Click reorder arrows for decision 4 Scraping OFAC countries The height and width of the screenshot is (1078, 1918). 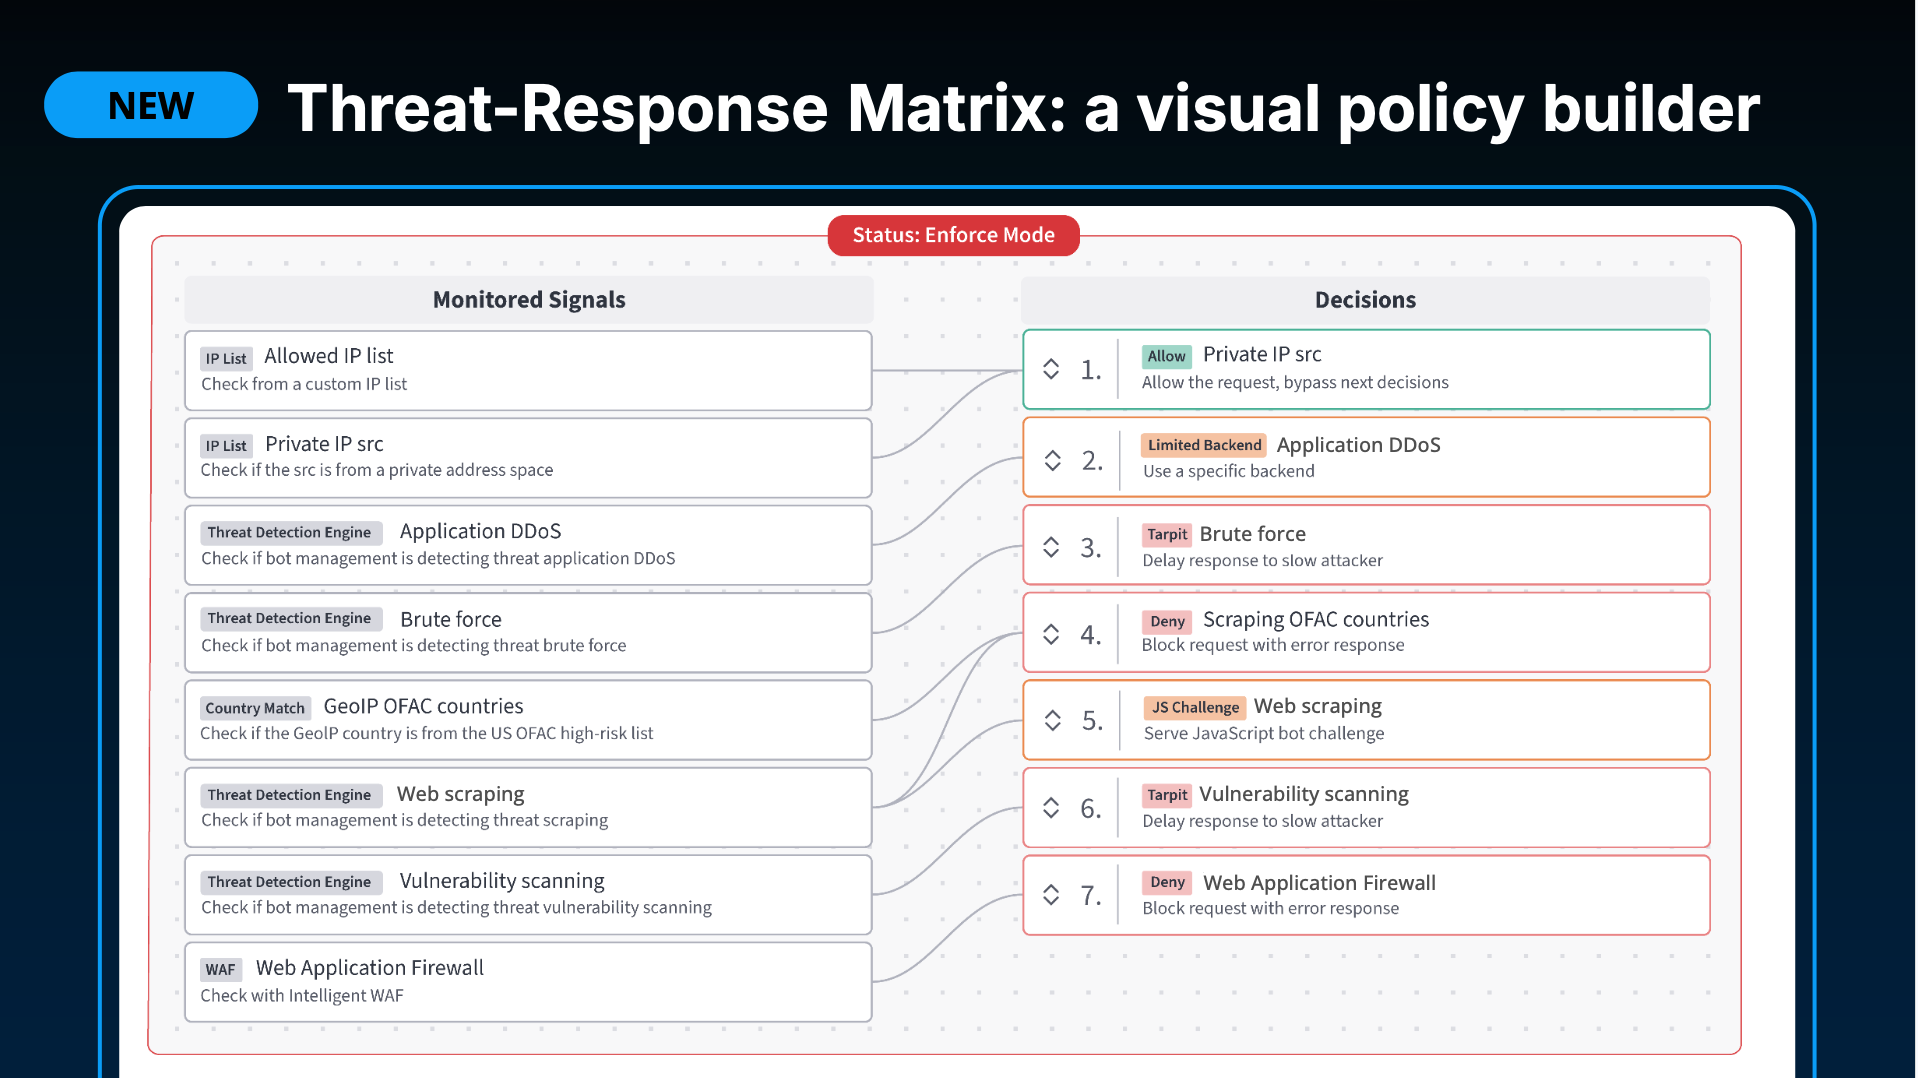coord(1051,634)
